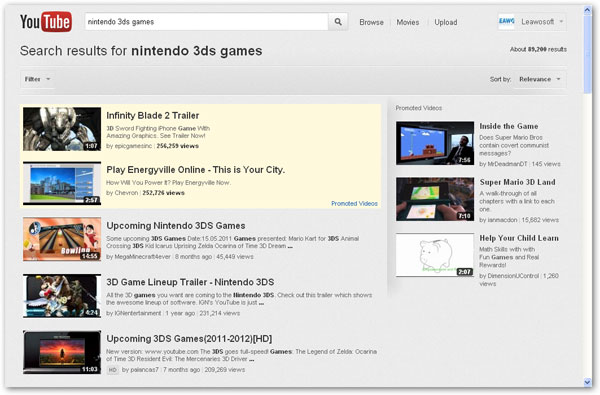Click the HD badge on Upcoming 3DS Games

click(x=112, y=370)
